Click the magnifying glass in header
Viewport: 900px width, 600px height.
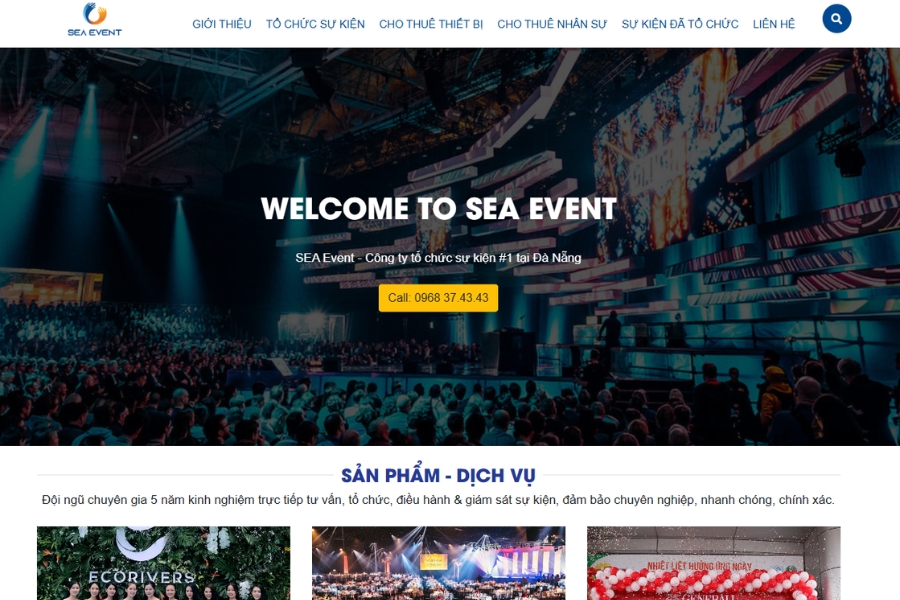837,19
